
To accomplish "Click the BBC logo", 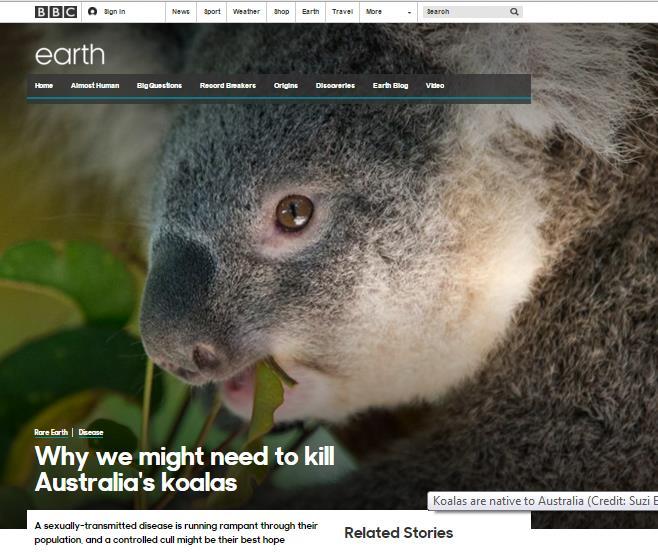I will [x=56, y=12].
